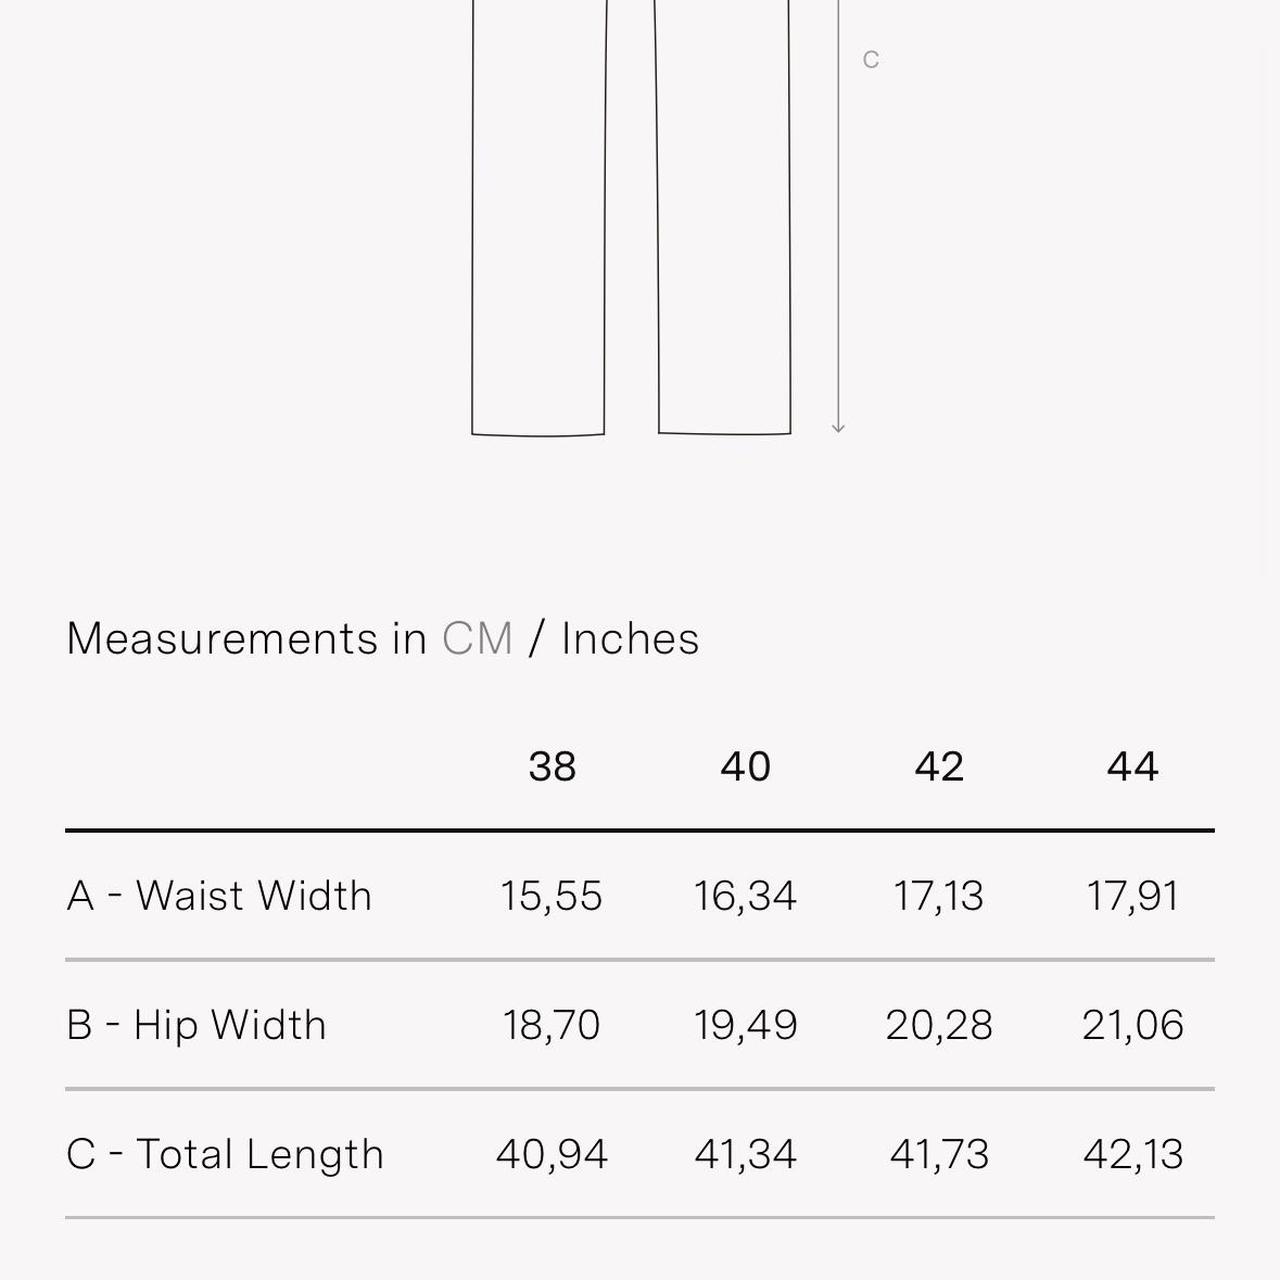Click the A - Waist Width row label
The width and height of the screenshot is (1280, 1280).
point(219,895)
